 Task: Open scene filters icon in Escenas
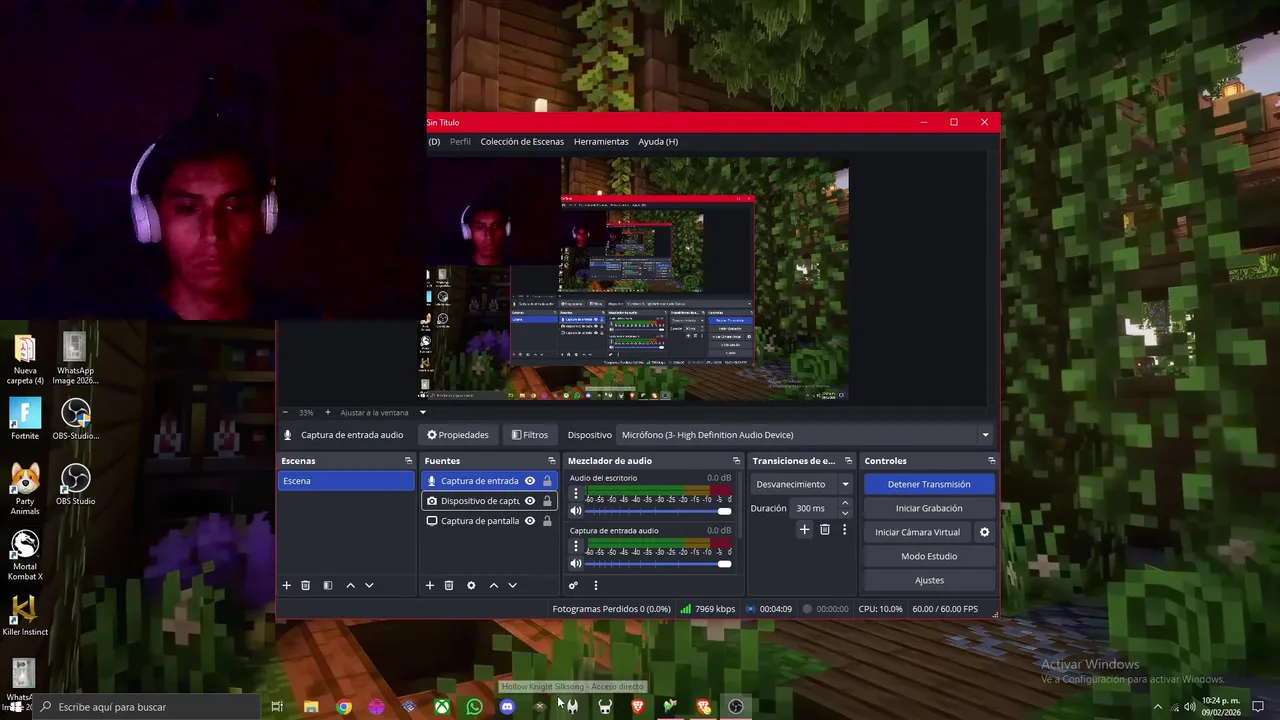point(328,585)
